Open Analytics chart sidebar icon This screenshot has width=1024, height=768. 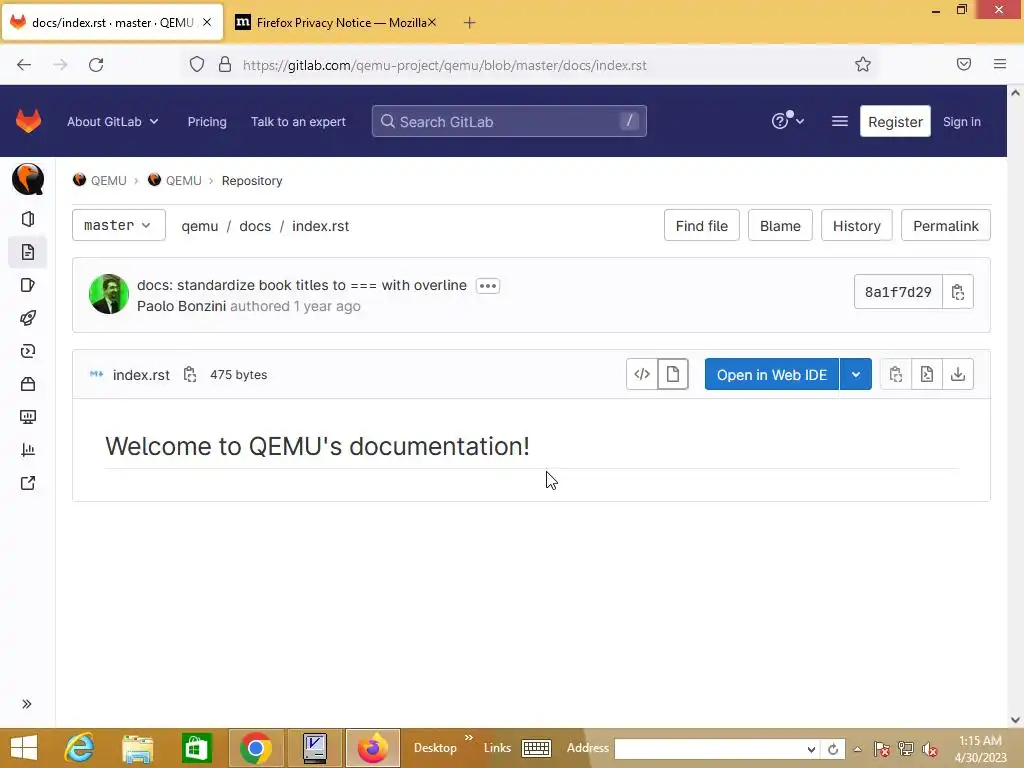(28, 450)
